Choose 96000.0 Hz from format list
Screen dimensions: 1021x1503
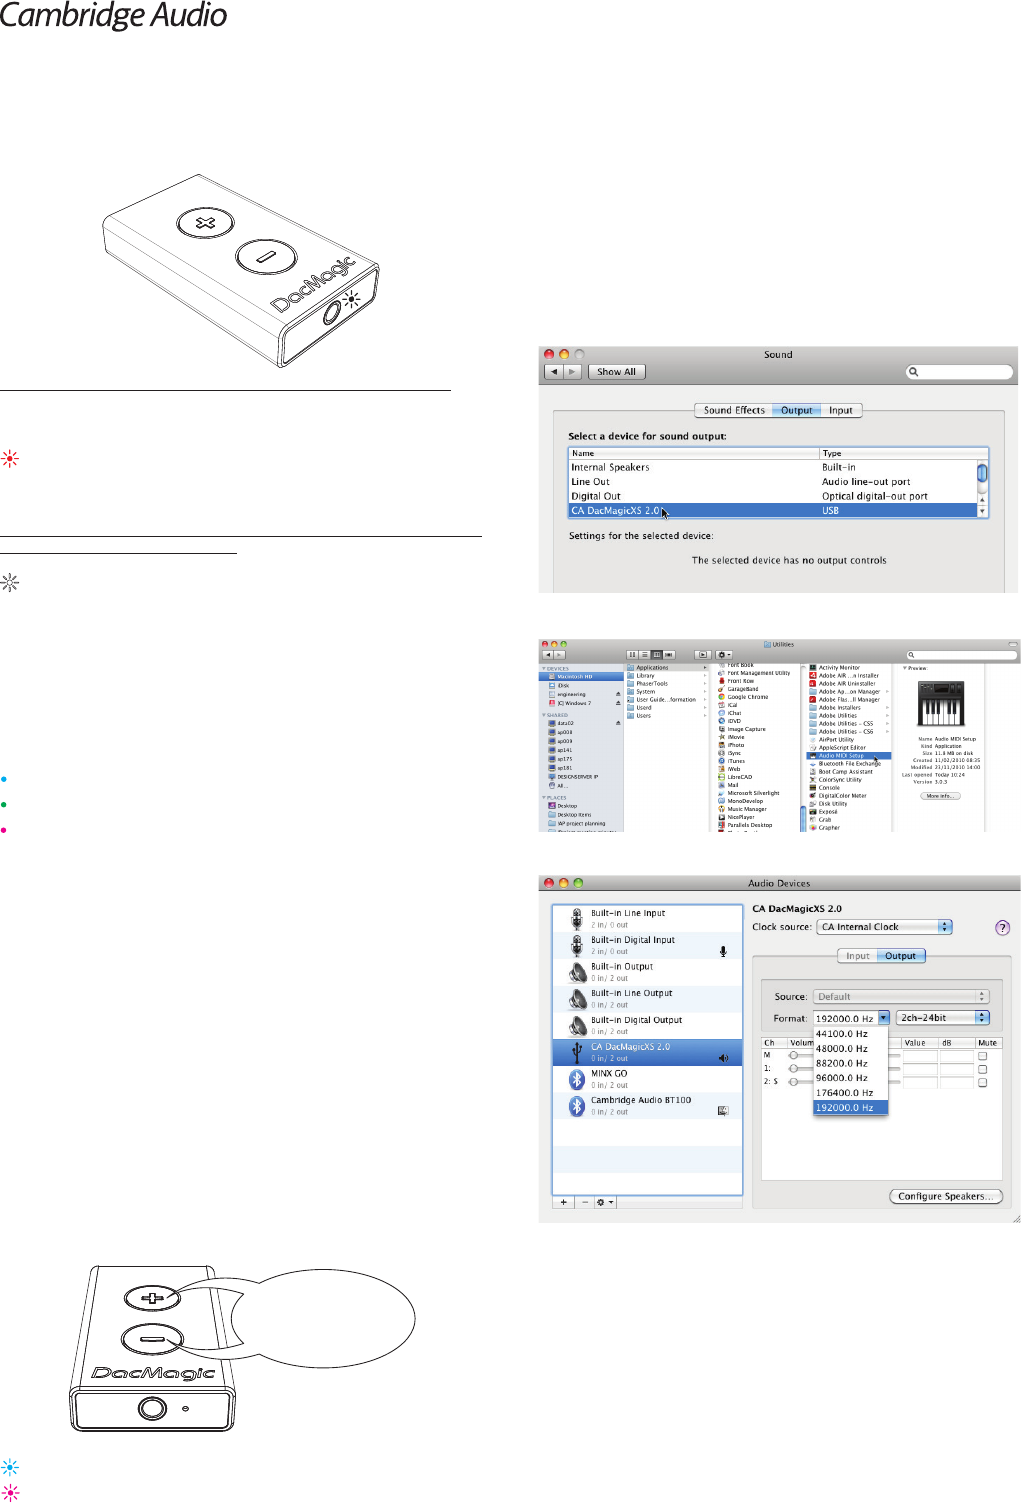pyautogui.click(x=850, y=1078)
